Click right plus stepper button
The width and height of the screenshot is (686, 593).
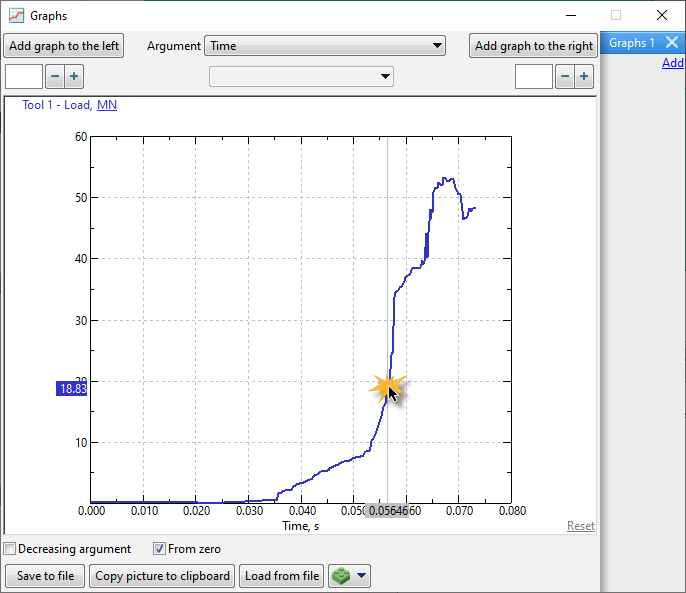pos(584,77)
